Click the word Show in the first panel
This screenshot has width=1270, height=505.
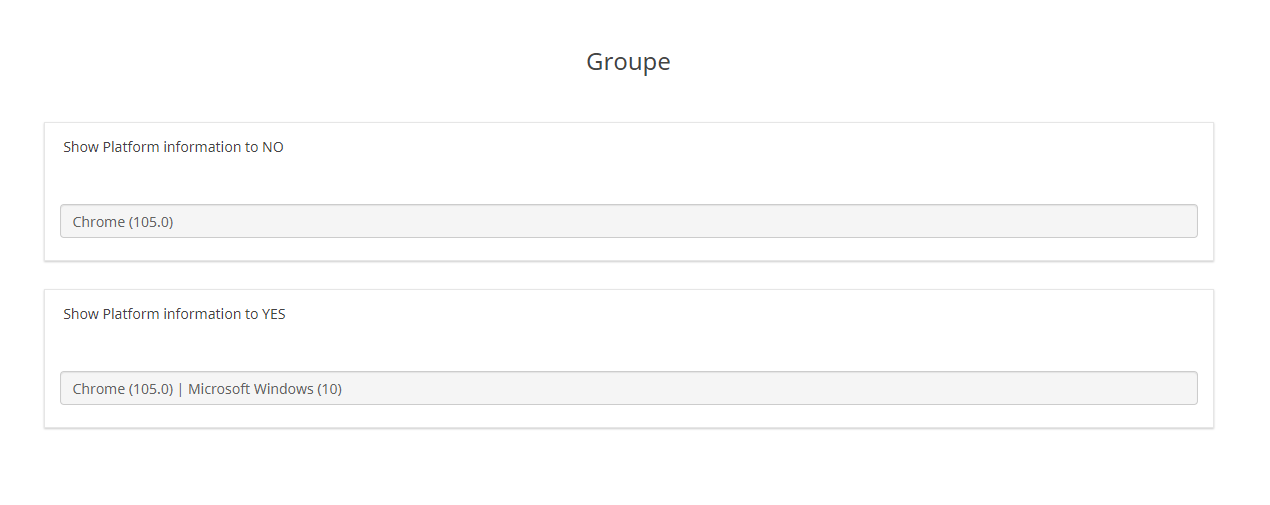(81, 147)
